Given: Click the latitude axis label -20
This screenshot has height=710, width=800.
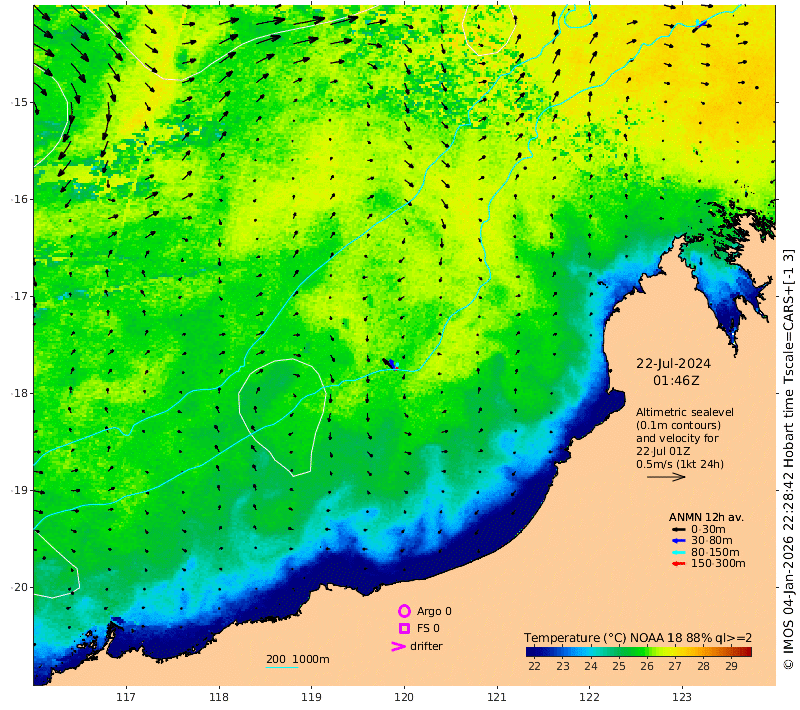Looking at the screenshot, I should pyautogui.click(x=19, y=588).
